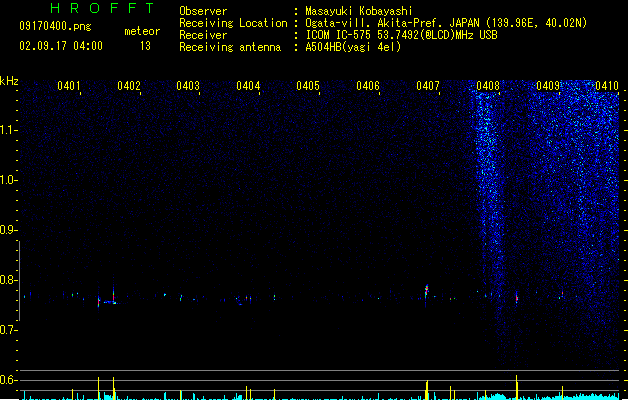The height and width of the screenshot is (400, 629).
Task: Click the red meteor echo after 0408
Action: pyautogui.click(x=517, y=298)
